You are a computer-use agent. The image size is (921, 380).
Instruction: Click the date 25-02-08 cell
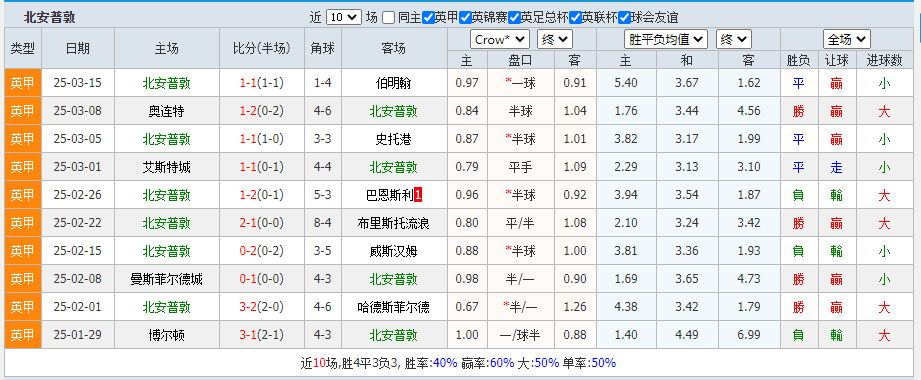[78, 279]
